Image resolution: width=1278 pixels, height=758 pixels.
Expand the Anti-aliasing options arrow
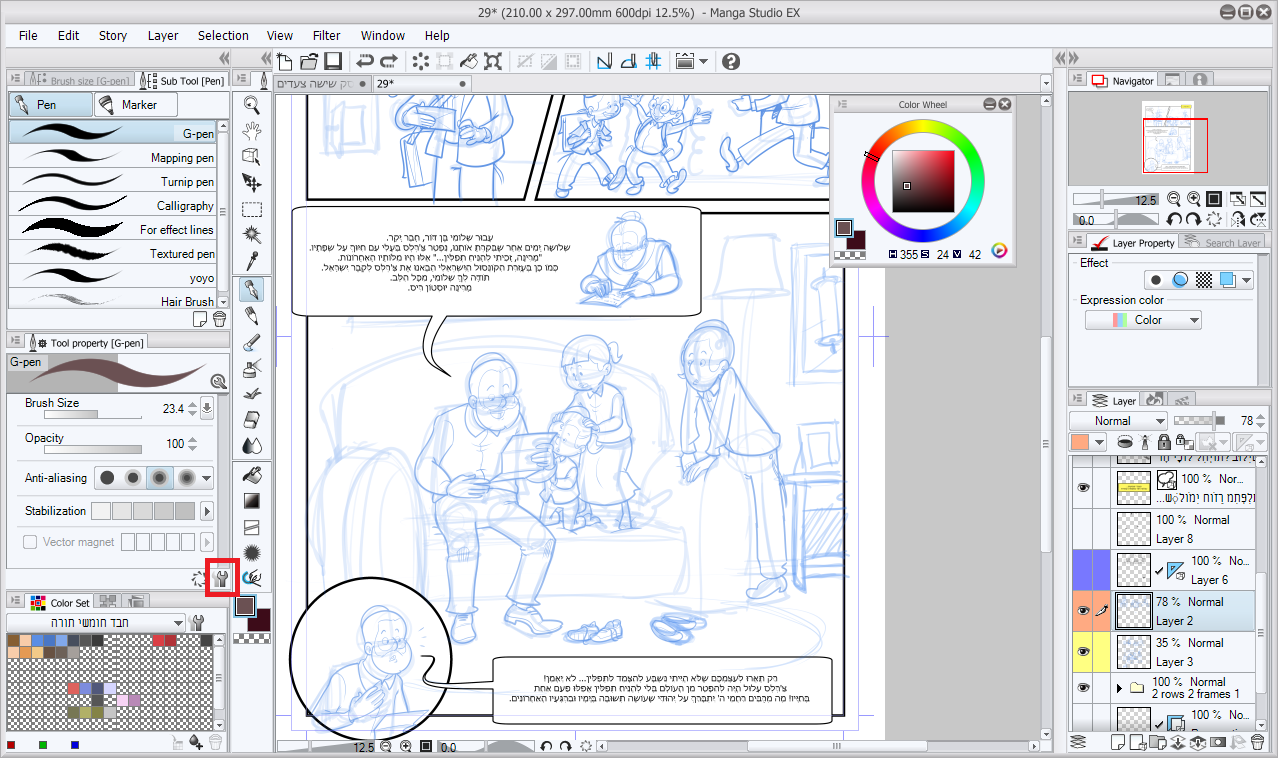206,478
